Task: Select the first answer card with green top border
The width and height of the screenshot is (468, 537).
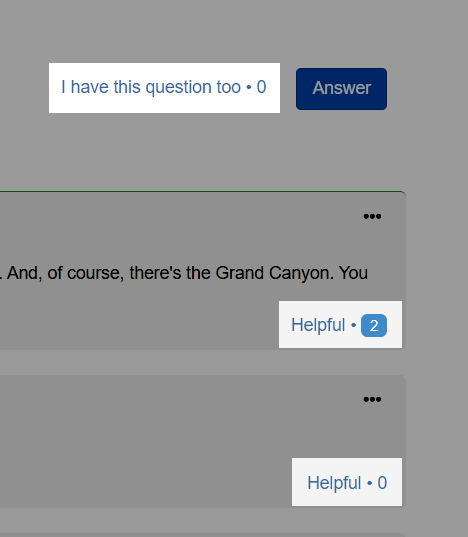Action: click(x=203, y=271)
